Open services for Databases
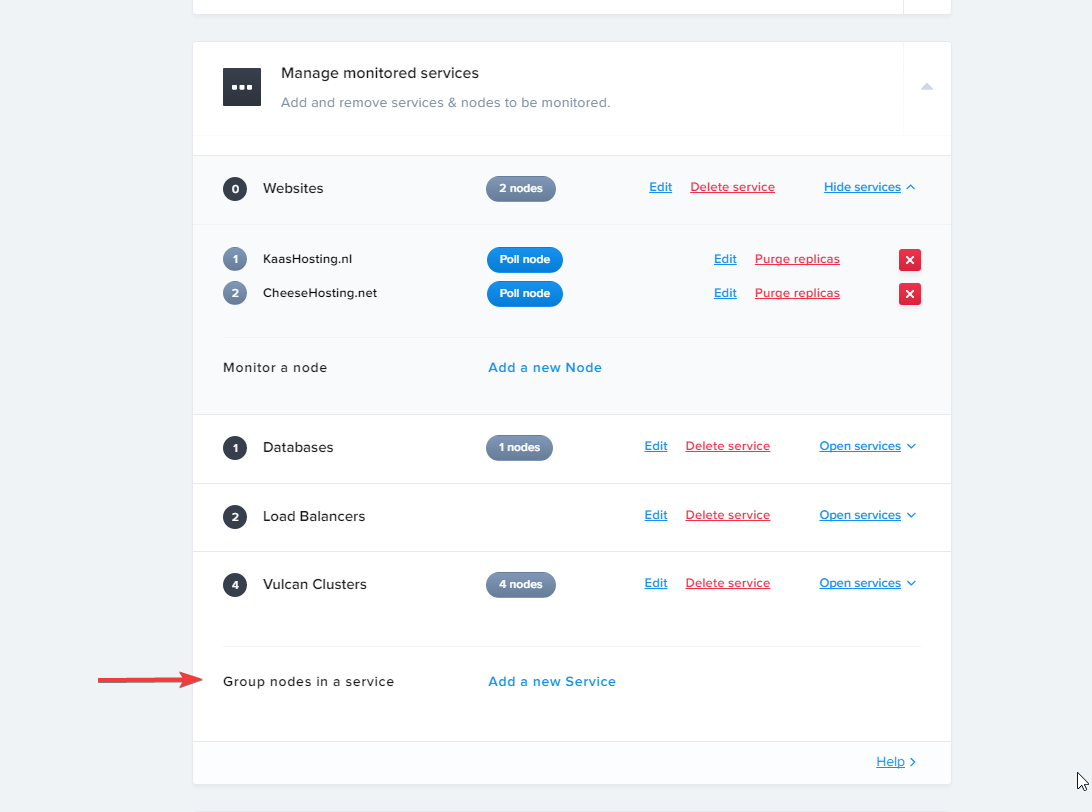Viewport: 1092px width, 812px height. click(x=866, y=446)
